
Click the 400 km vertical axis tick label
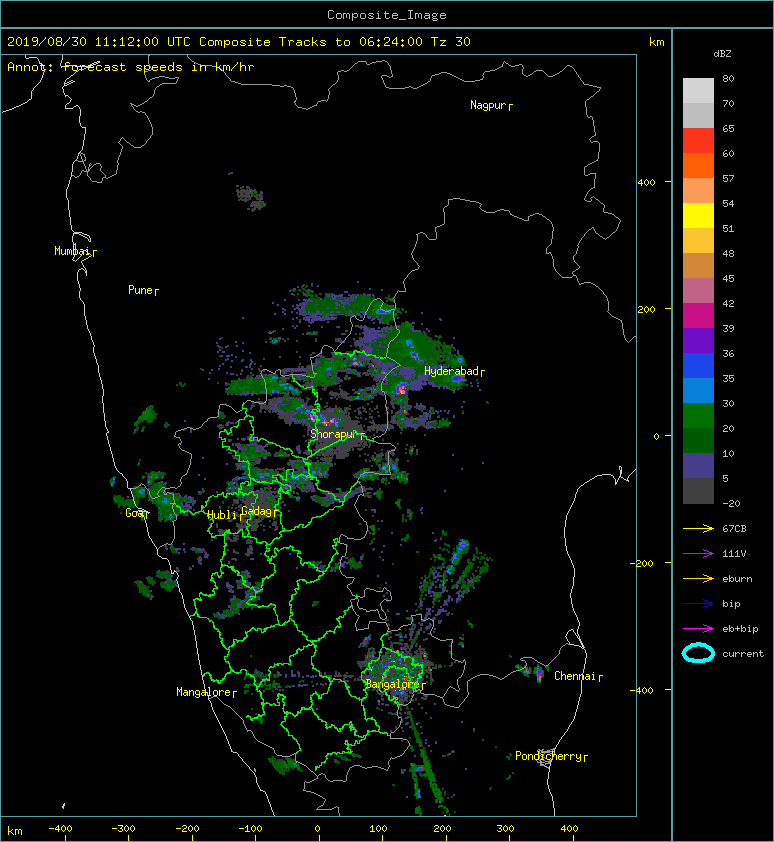pos(646,183)
